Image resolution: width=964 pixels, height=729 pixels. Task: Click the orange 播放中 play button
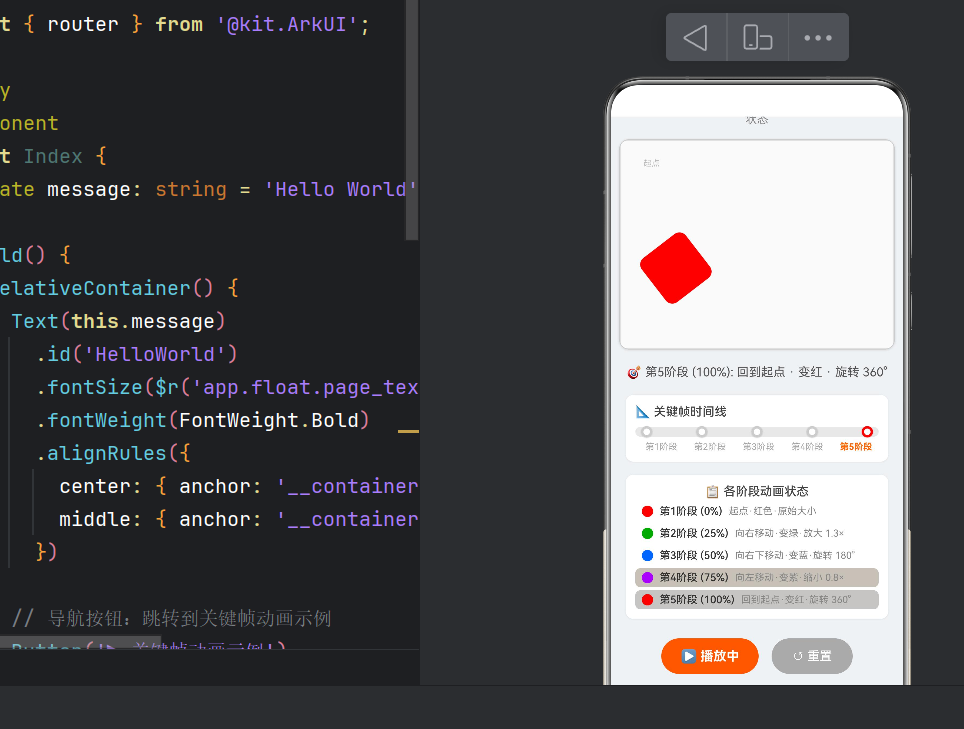click(x=709, y=656)
